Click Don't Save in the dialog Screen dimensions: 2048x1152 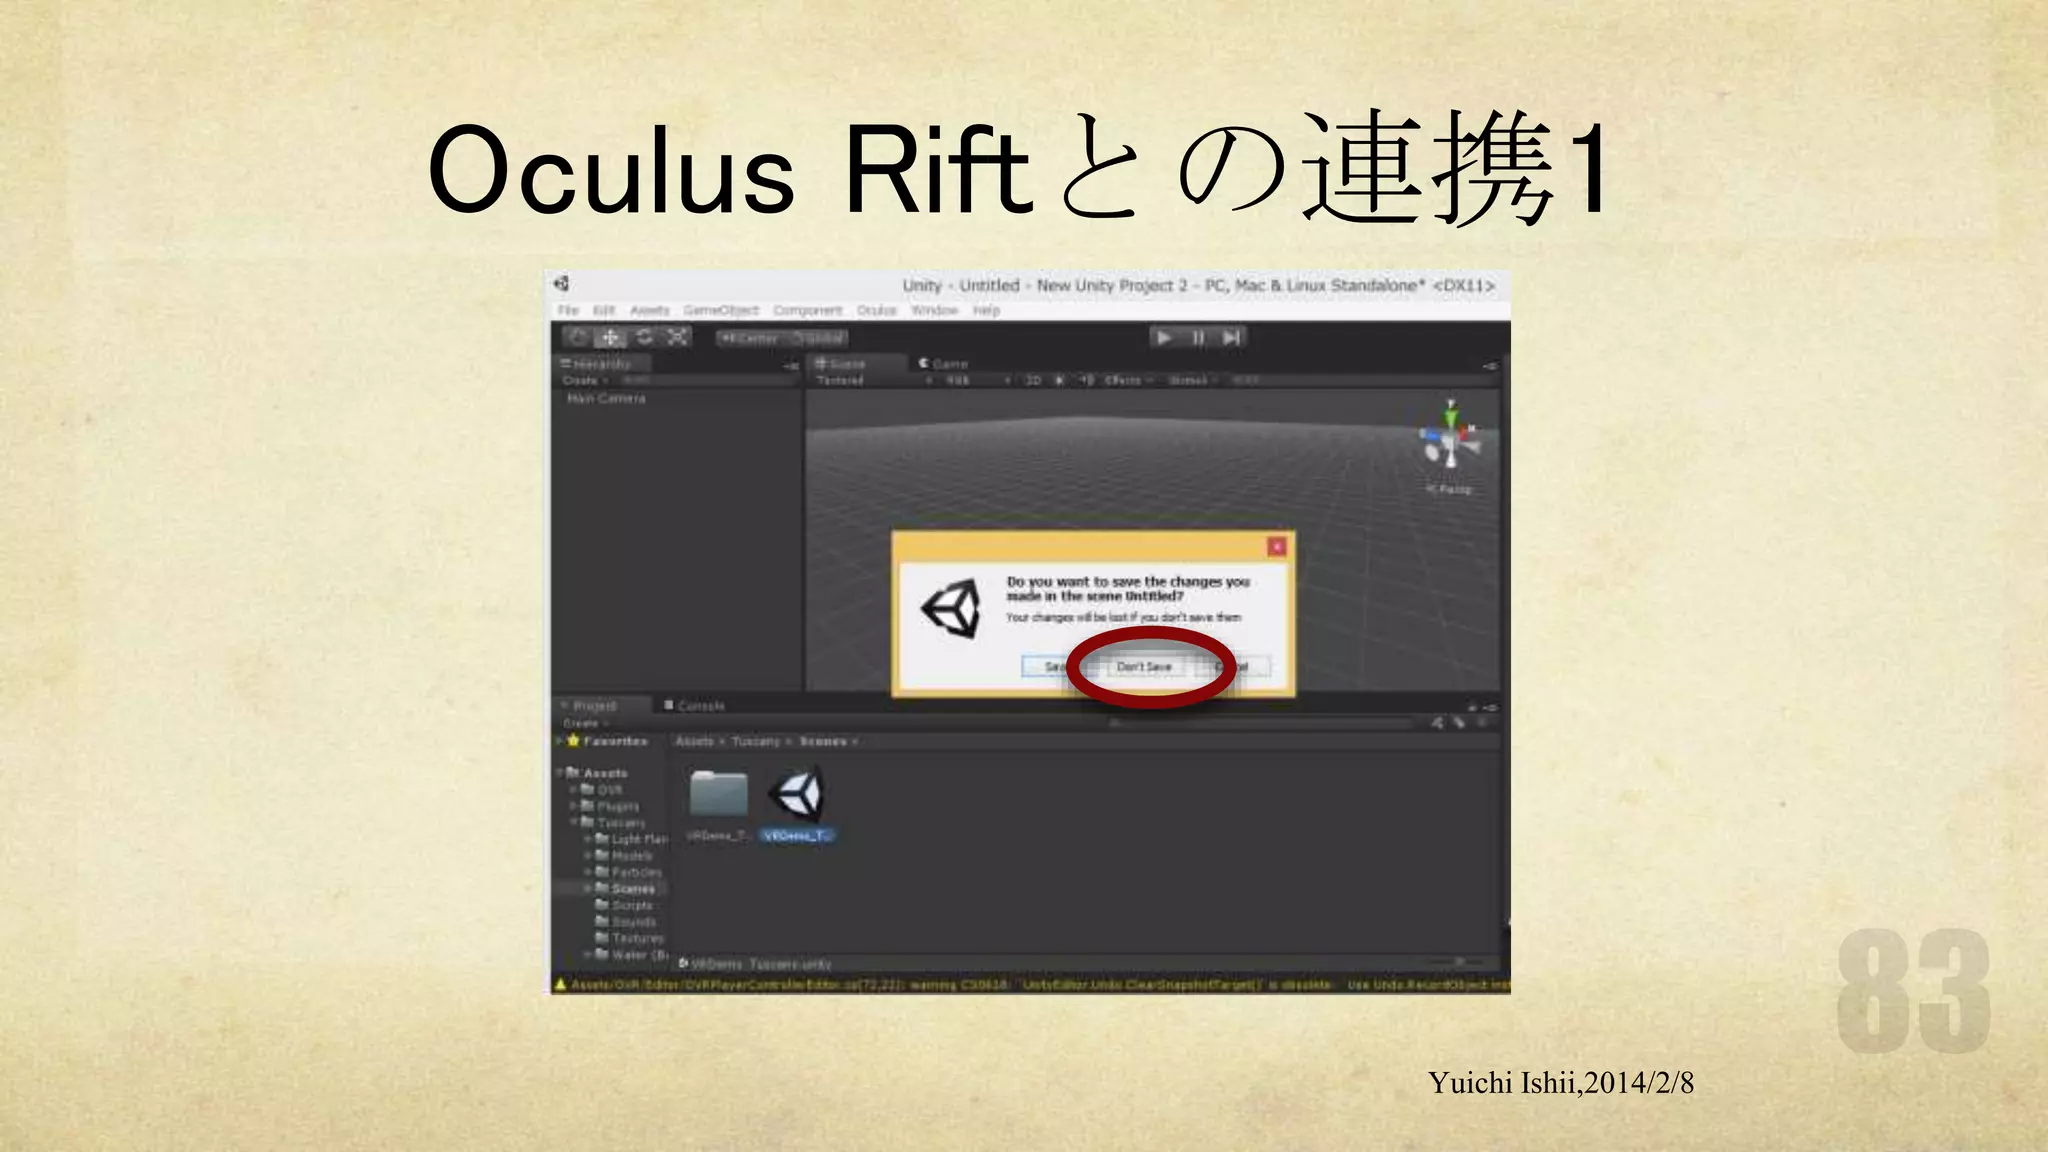(x=1144, y=667)
